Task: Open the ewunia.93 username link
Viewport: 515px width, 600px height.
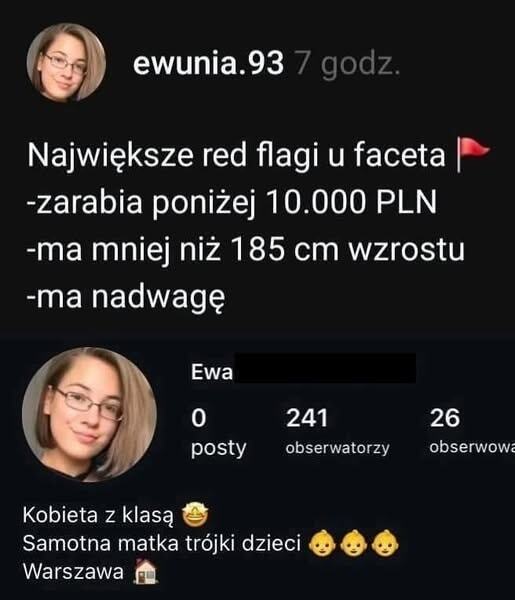Action: click(209, 63)
